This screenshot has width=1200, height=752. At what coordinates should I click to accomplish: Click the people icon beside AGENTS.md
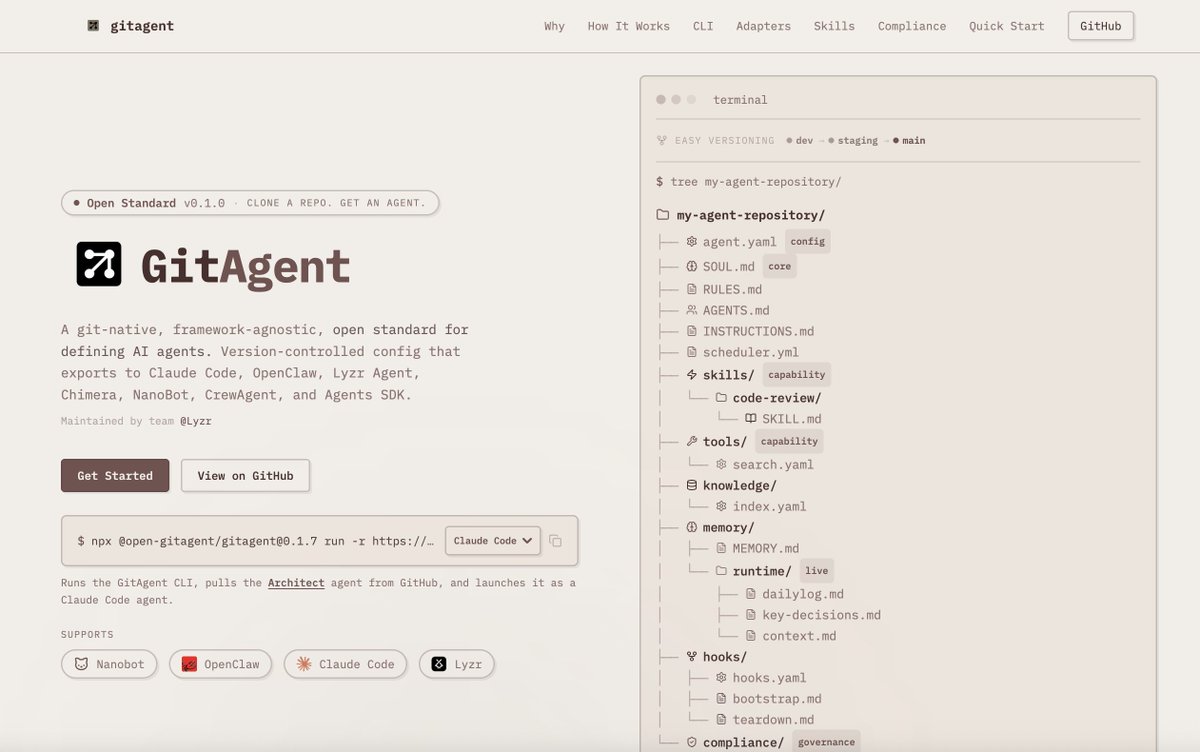pos(692,311)
